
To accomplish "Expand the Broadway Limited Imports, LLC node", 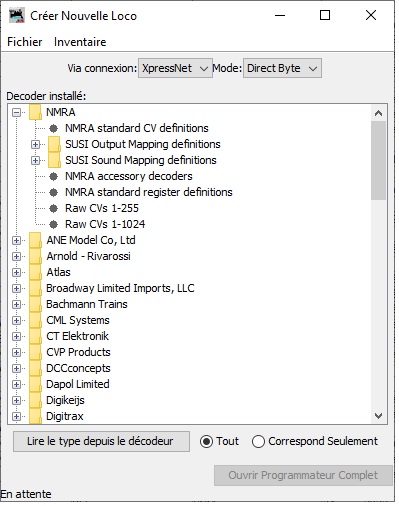I will tap(16, 288).
